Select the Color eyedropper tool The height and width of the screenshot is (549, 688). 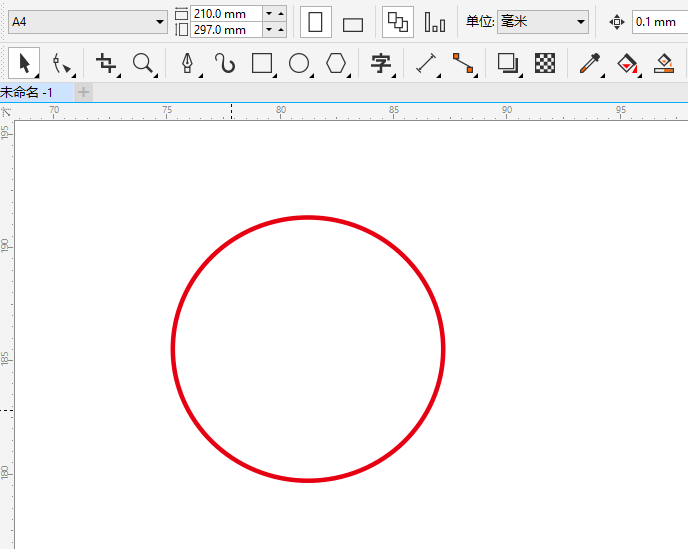[x=590, y=63]
